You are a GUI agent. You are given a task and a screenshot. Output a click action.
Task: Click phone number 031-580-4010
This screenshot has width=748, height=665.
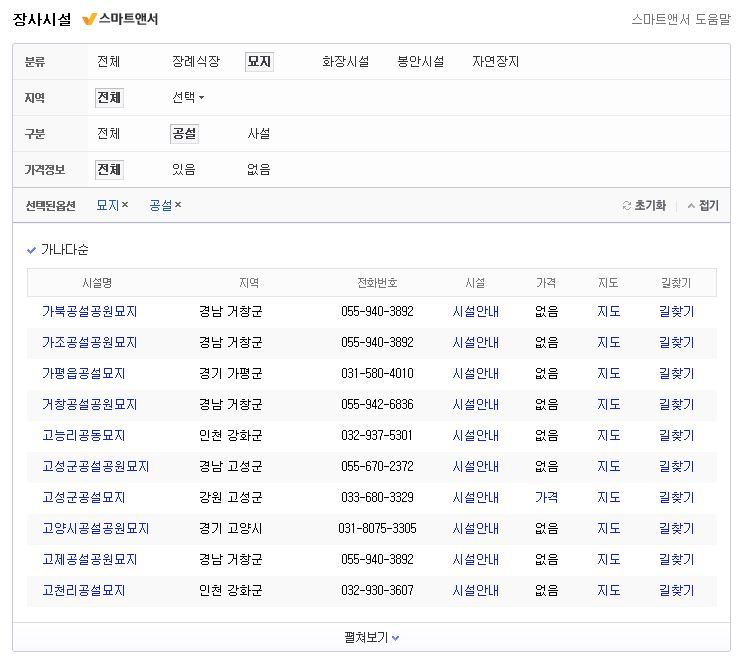(x=377, y=374)
